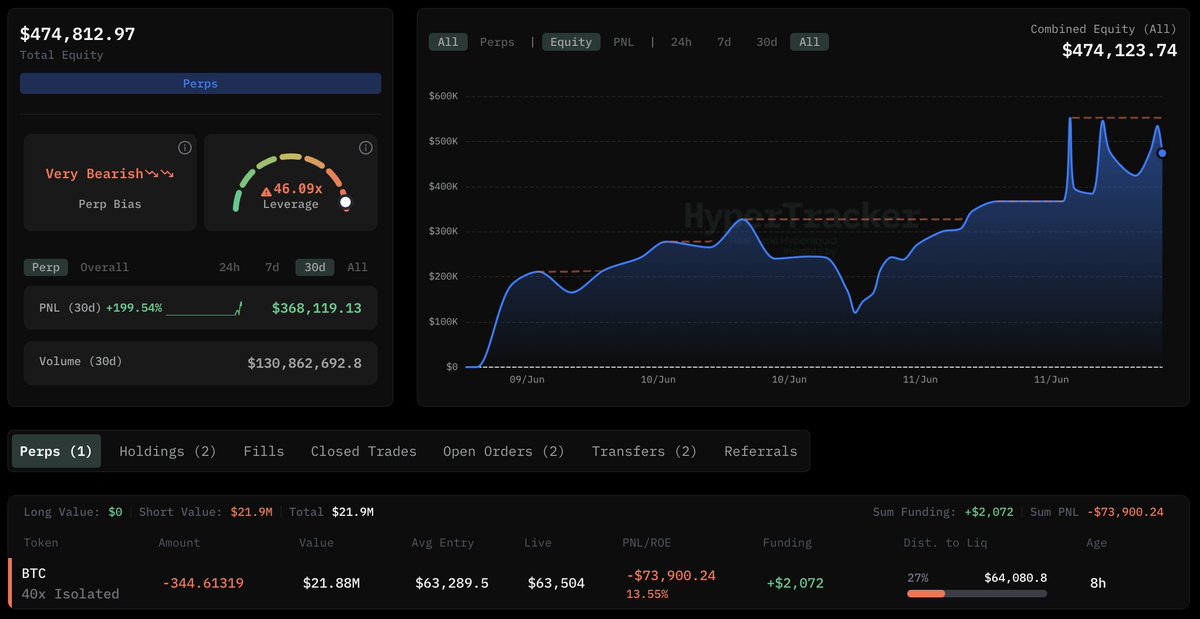Open the Fills tab
The width and height of the screenshot is (1200, 619).
[x=264, y=451]
